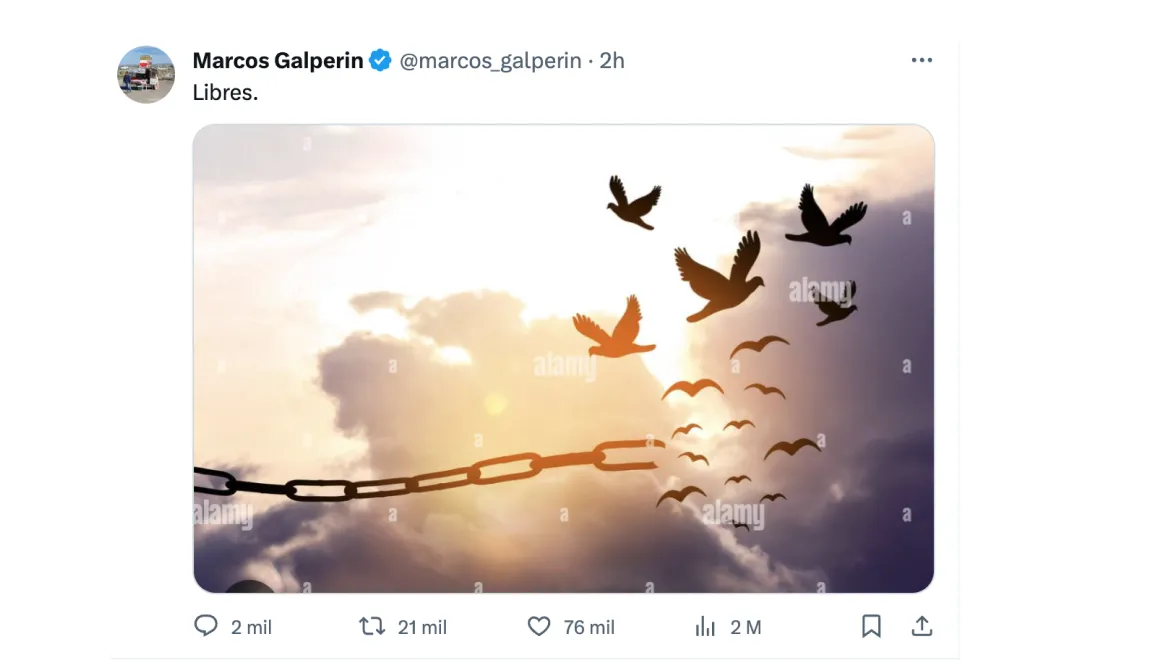Select the '21 mil' reposts count
The height and width of the screenshot is (660, 1153).
pos(423,627)
